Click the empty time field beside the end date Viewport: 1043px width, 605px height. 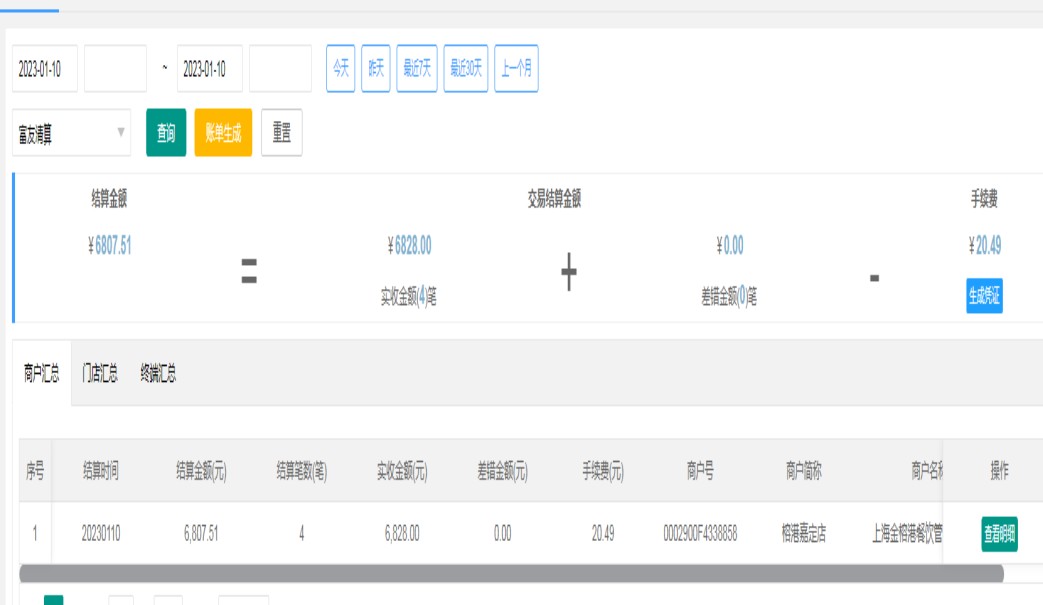pos(280,69)
